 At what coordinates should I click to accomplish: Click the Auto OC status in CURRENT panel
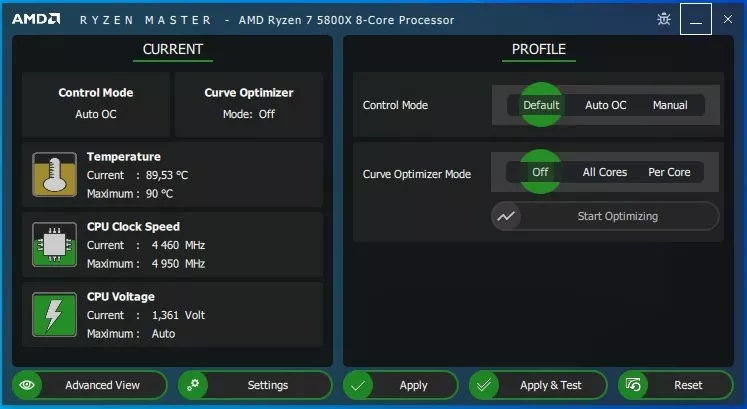coord(96,114)
